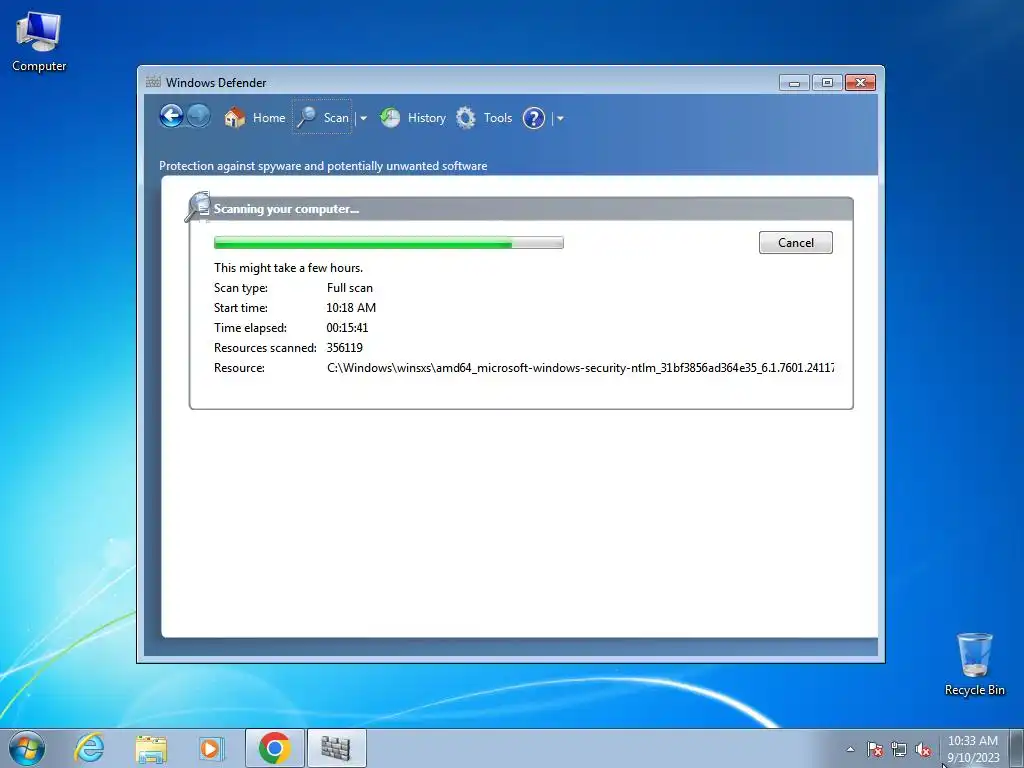Click the scanning magnifier document icon
This screenshot has width=1024, height=768.
point(199,207)
